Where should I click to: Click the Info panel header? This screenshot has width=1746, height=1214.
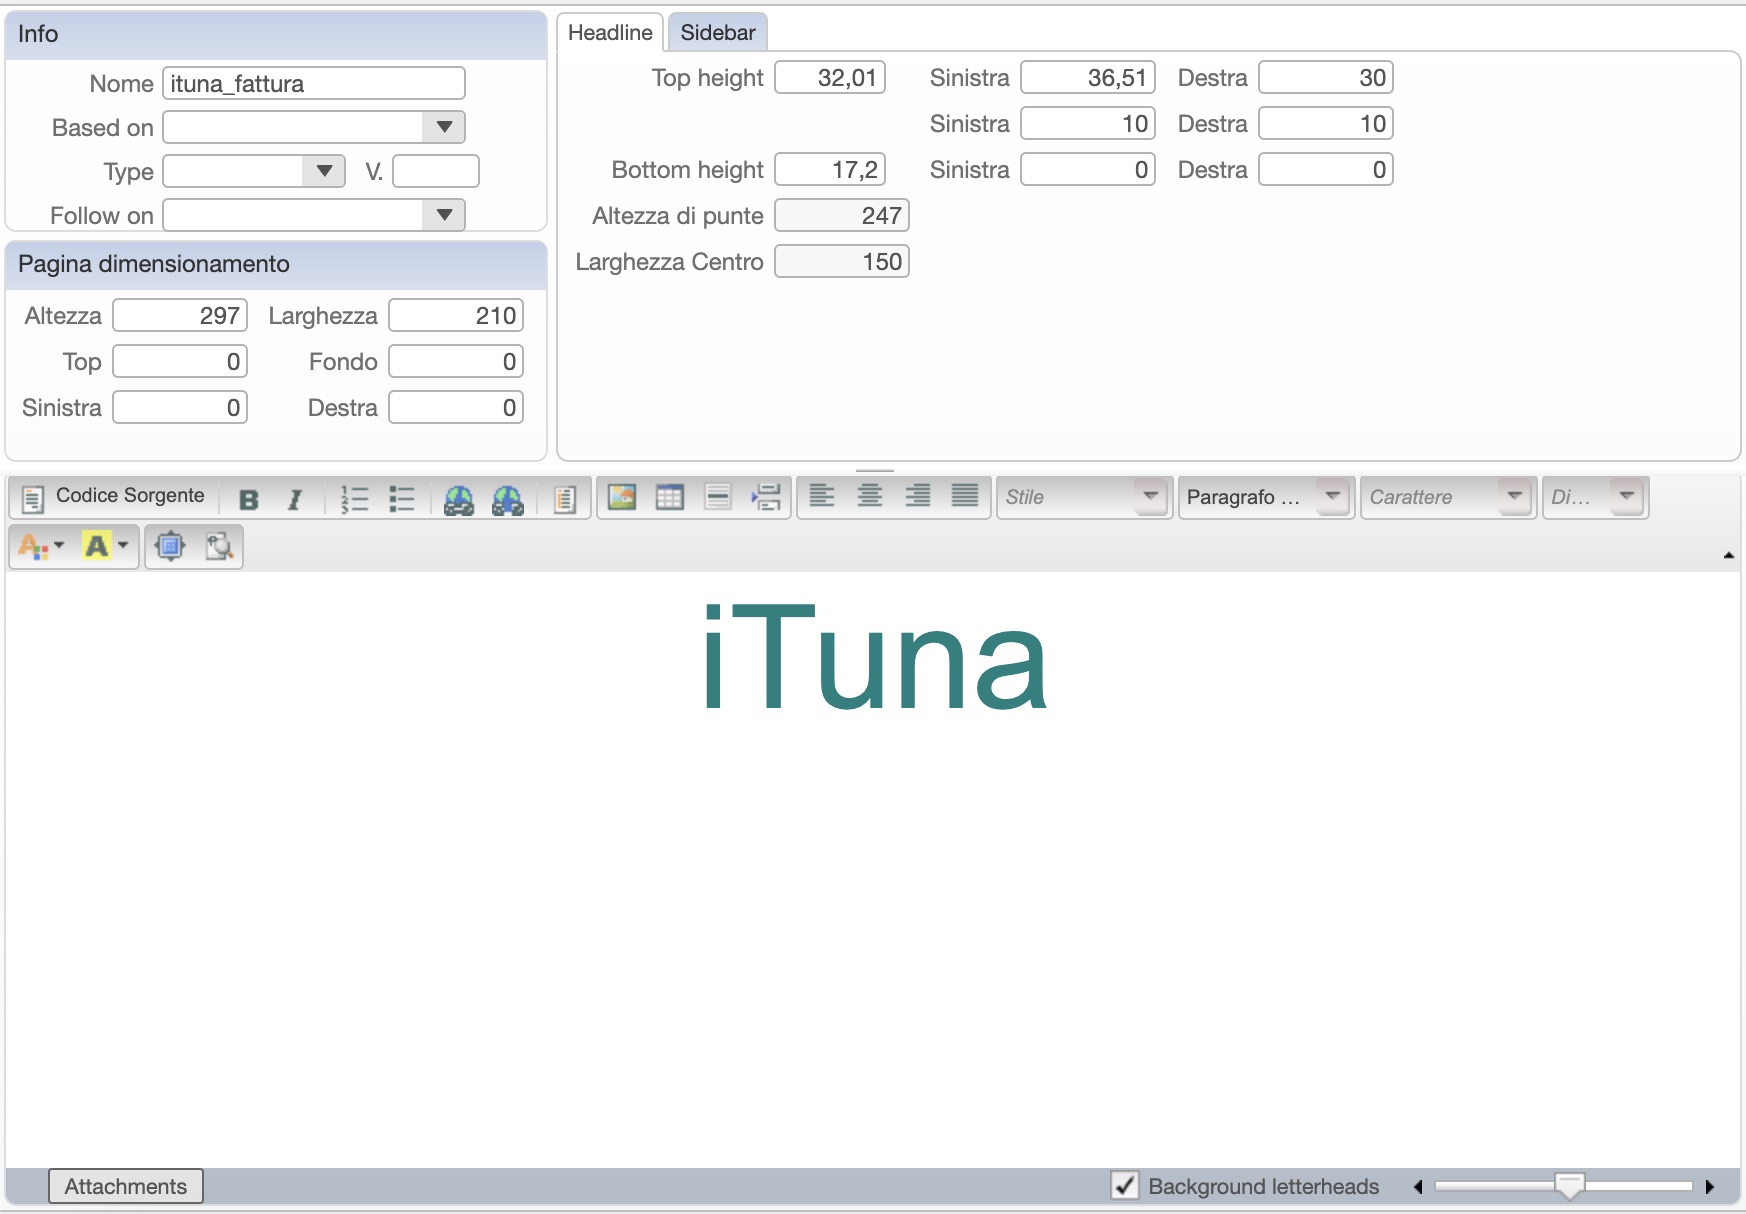[276, 34]
